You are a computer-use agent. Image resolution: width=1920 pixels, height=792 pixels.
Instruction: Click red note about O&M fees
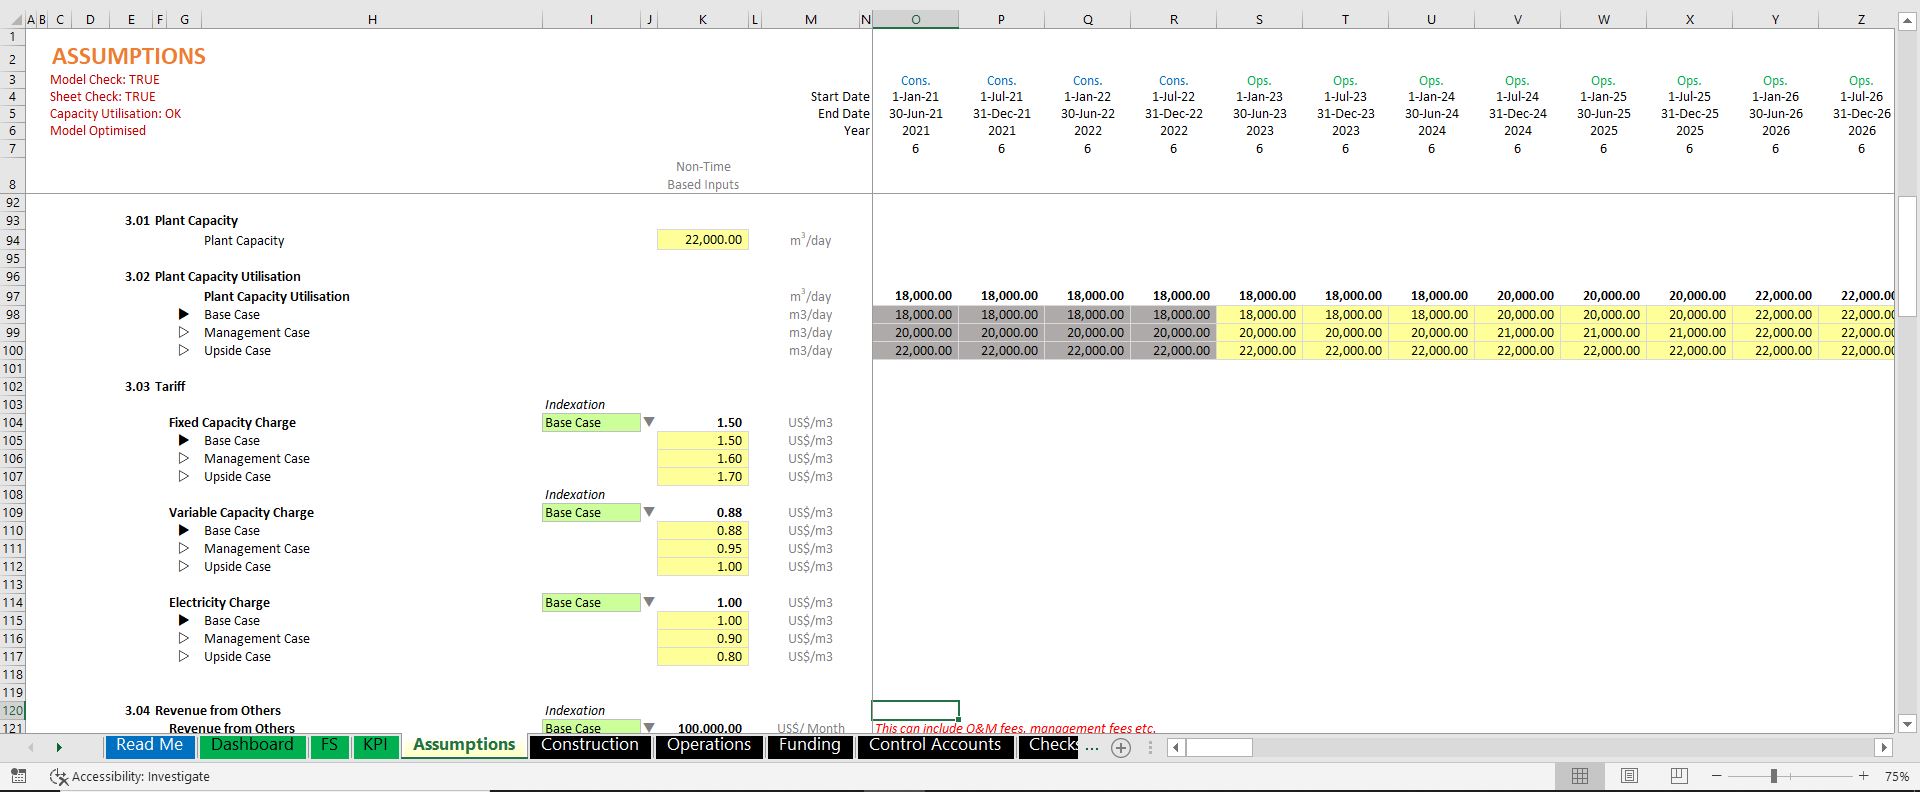(x=1015, y=728)
